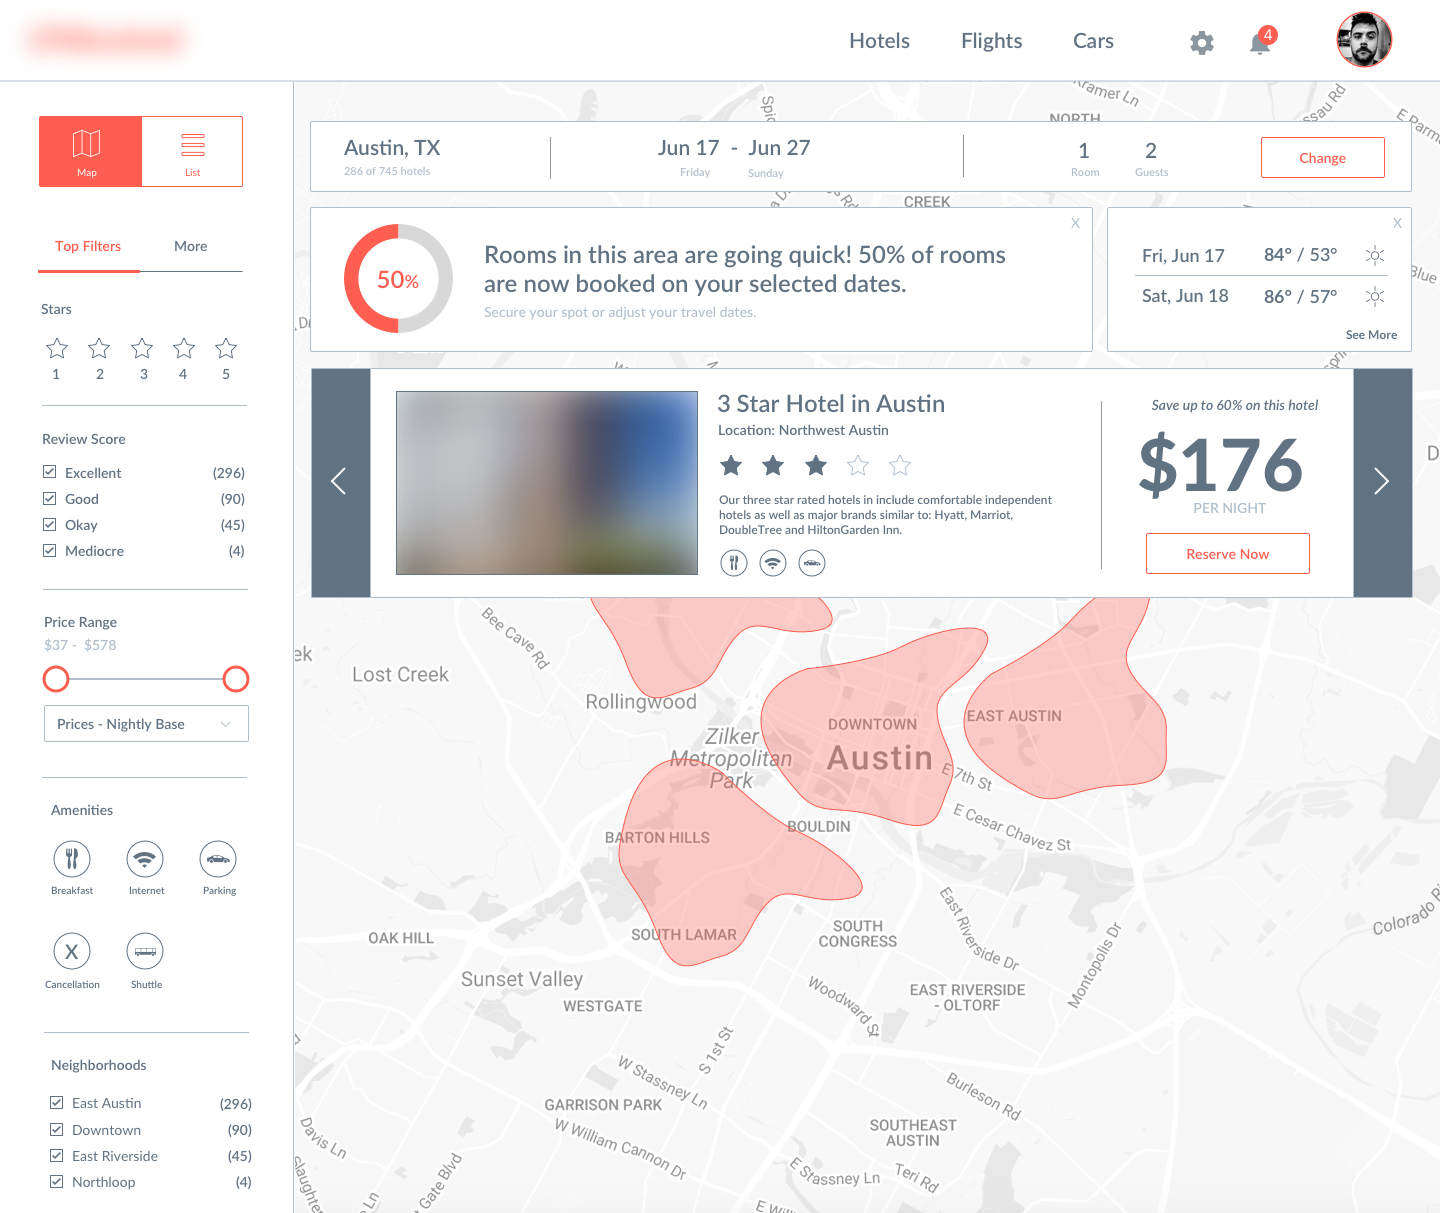Expand the weather forecast with See More
1440x1213 pixels.
(x=1370, y=335)
